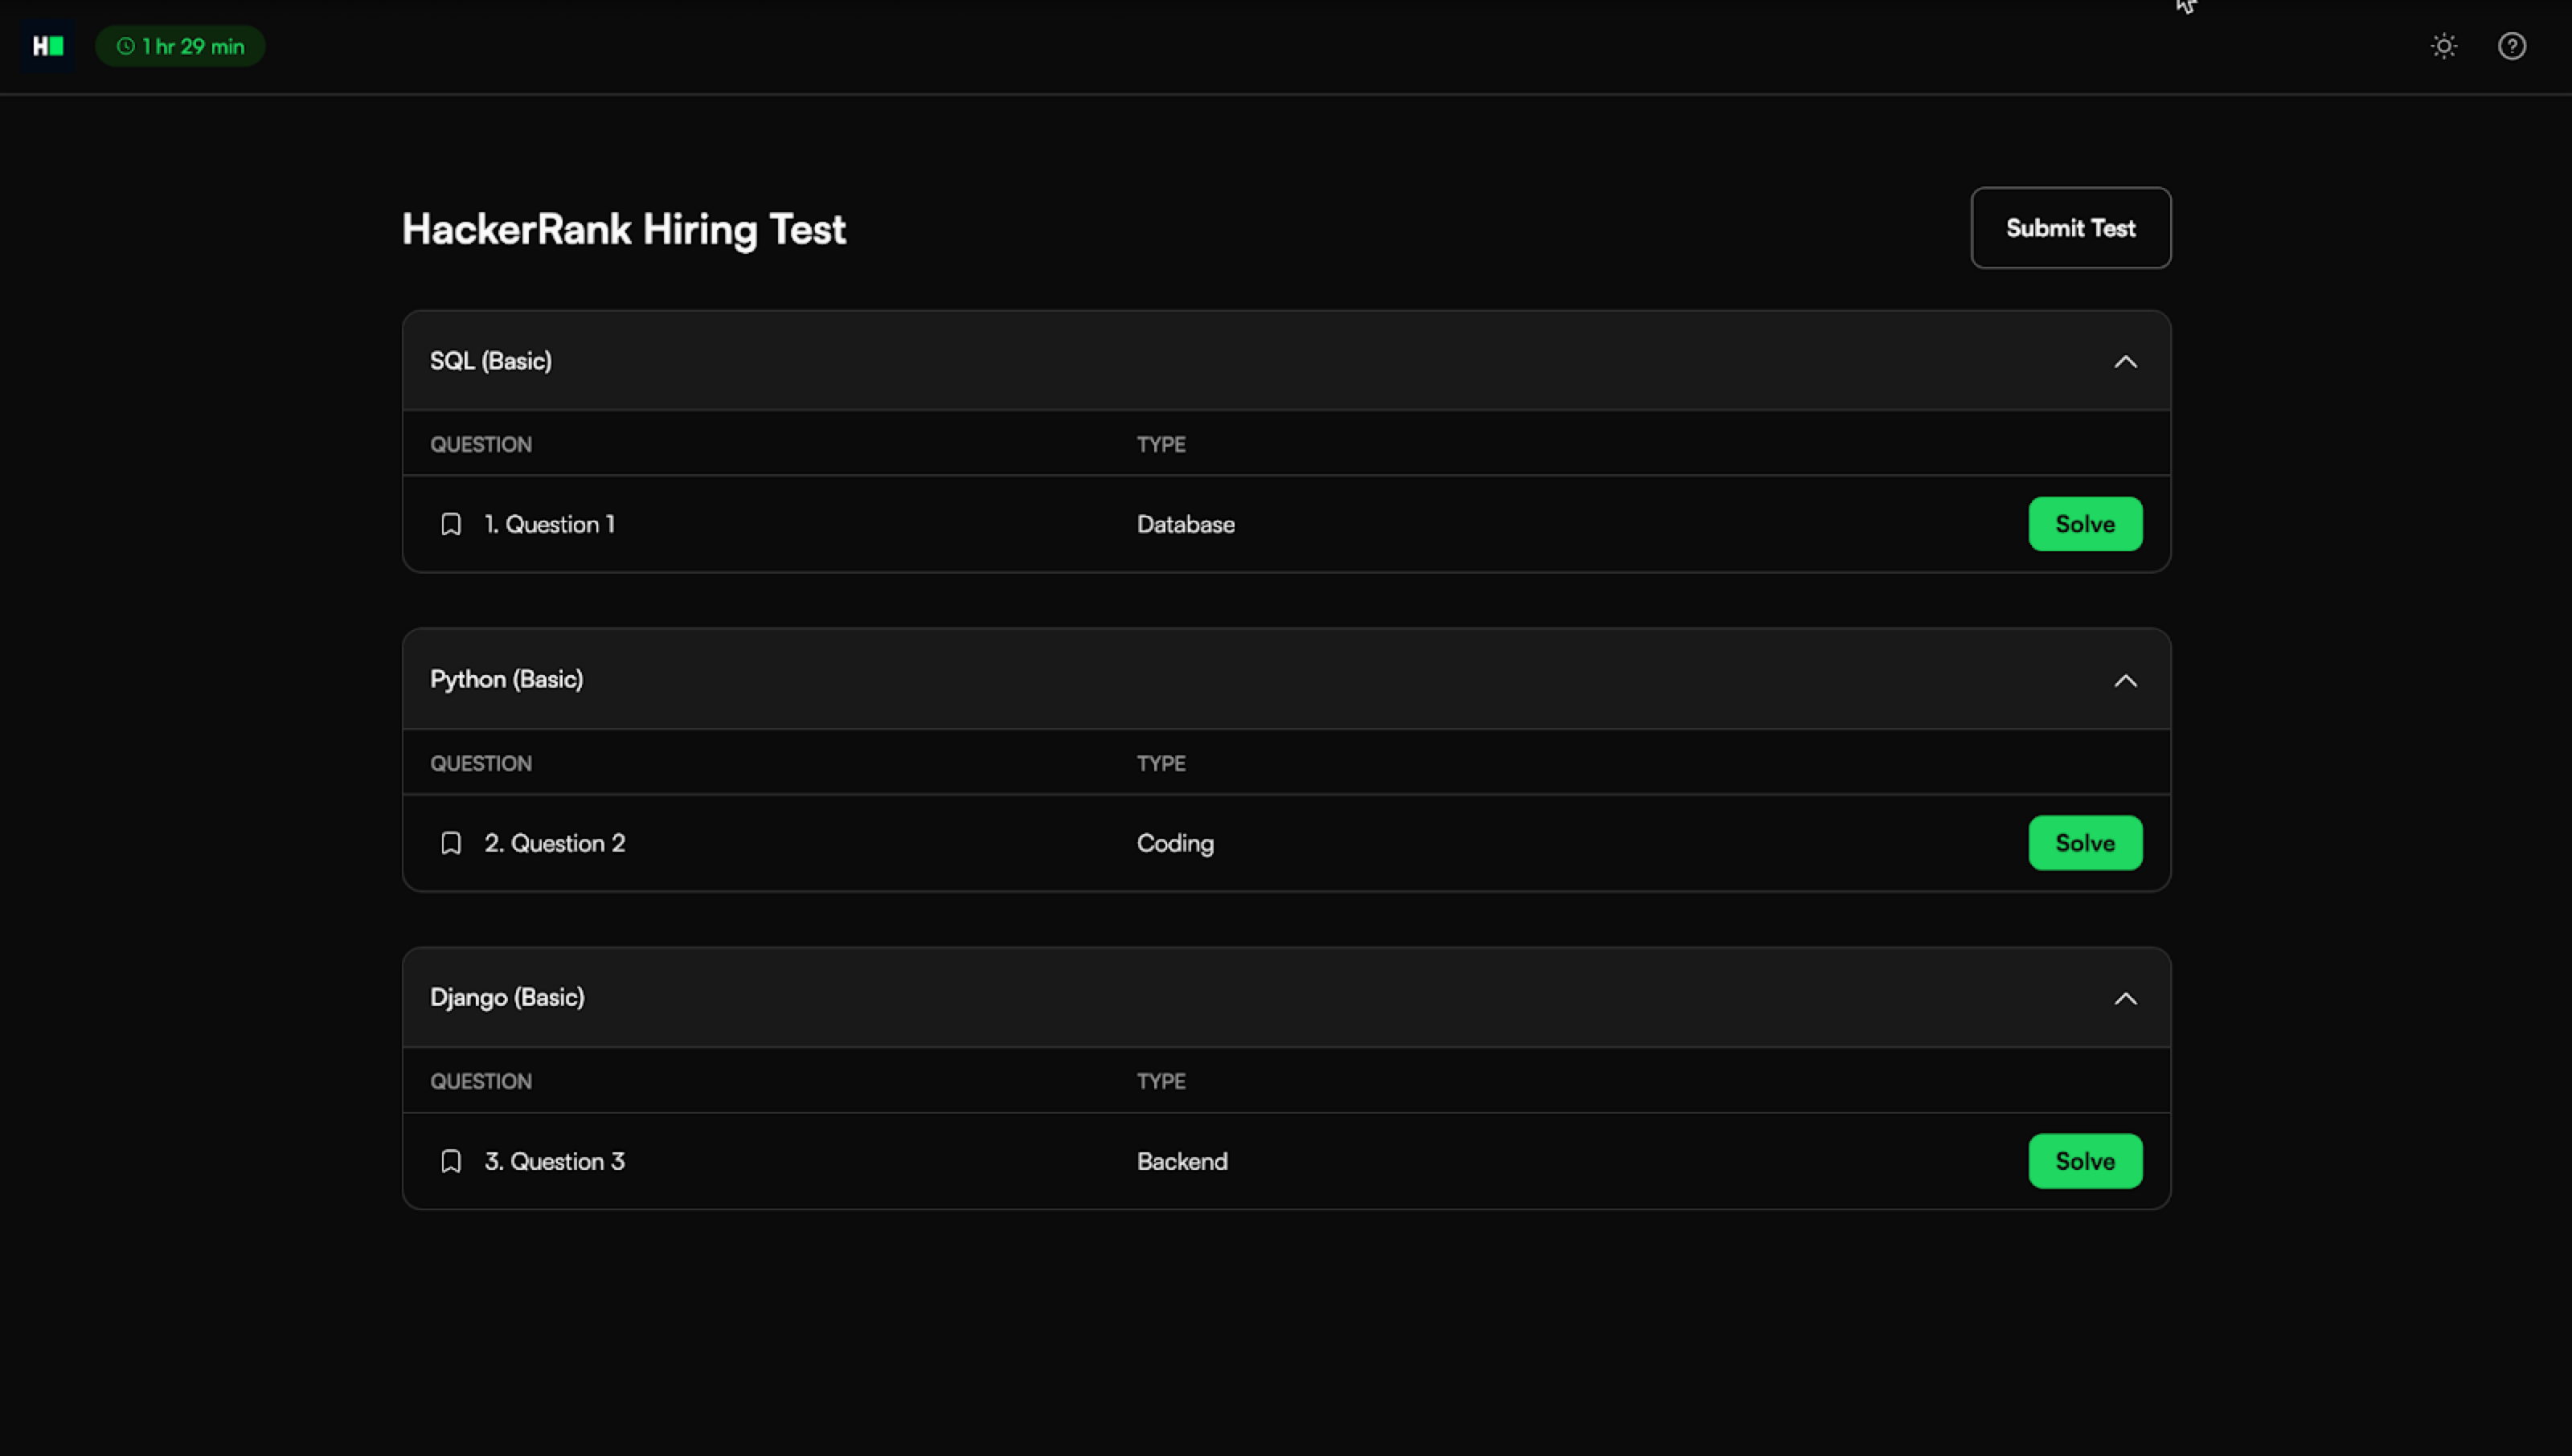Select the Python (Basic) section header
The image size is (2572, 1456).
[506, 680]
